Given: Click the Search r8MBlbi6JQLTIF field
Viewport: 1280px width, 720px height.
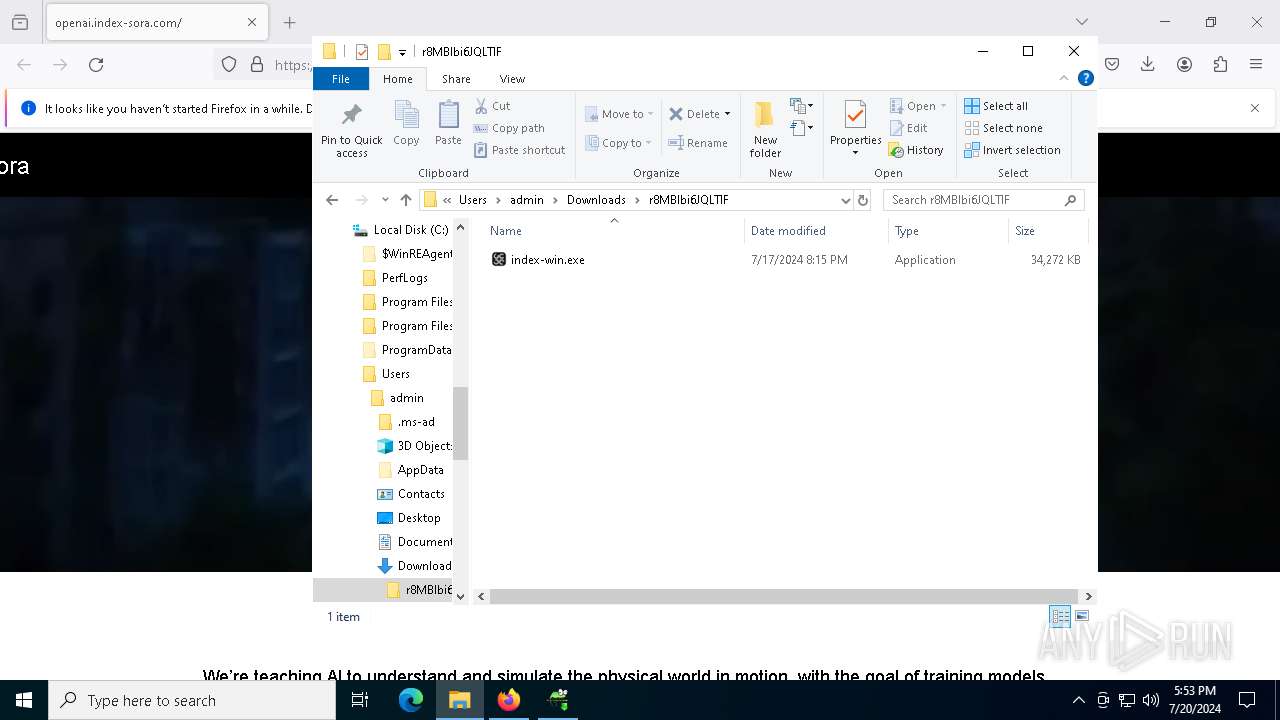Looking at the screenshot, I should tap(983, 200).
